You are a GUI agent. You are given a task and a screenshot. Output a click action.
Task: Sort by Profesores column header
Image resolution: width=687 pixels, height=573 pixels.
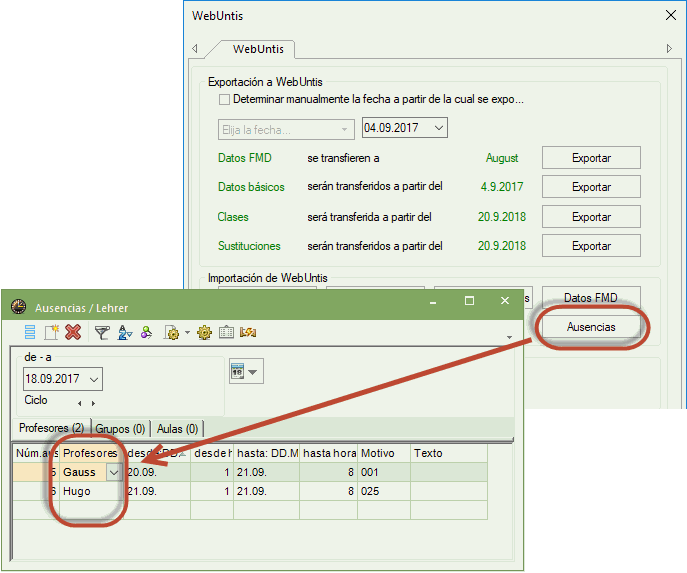[x=90, y=453]
